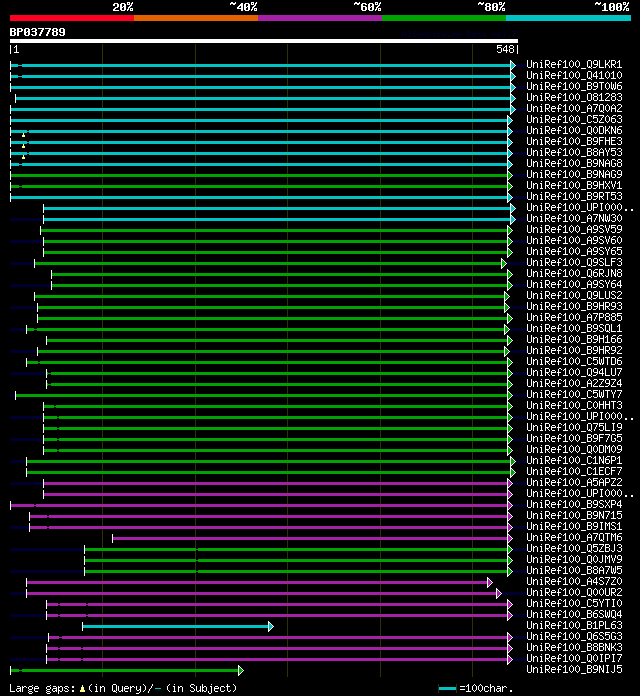This screenshot has height=696, width=640.
Task: Select the UniRef100_B9IMS1 label
Action: tap(574, 526)
